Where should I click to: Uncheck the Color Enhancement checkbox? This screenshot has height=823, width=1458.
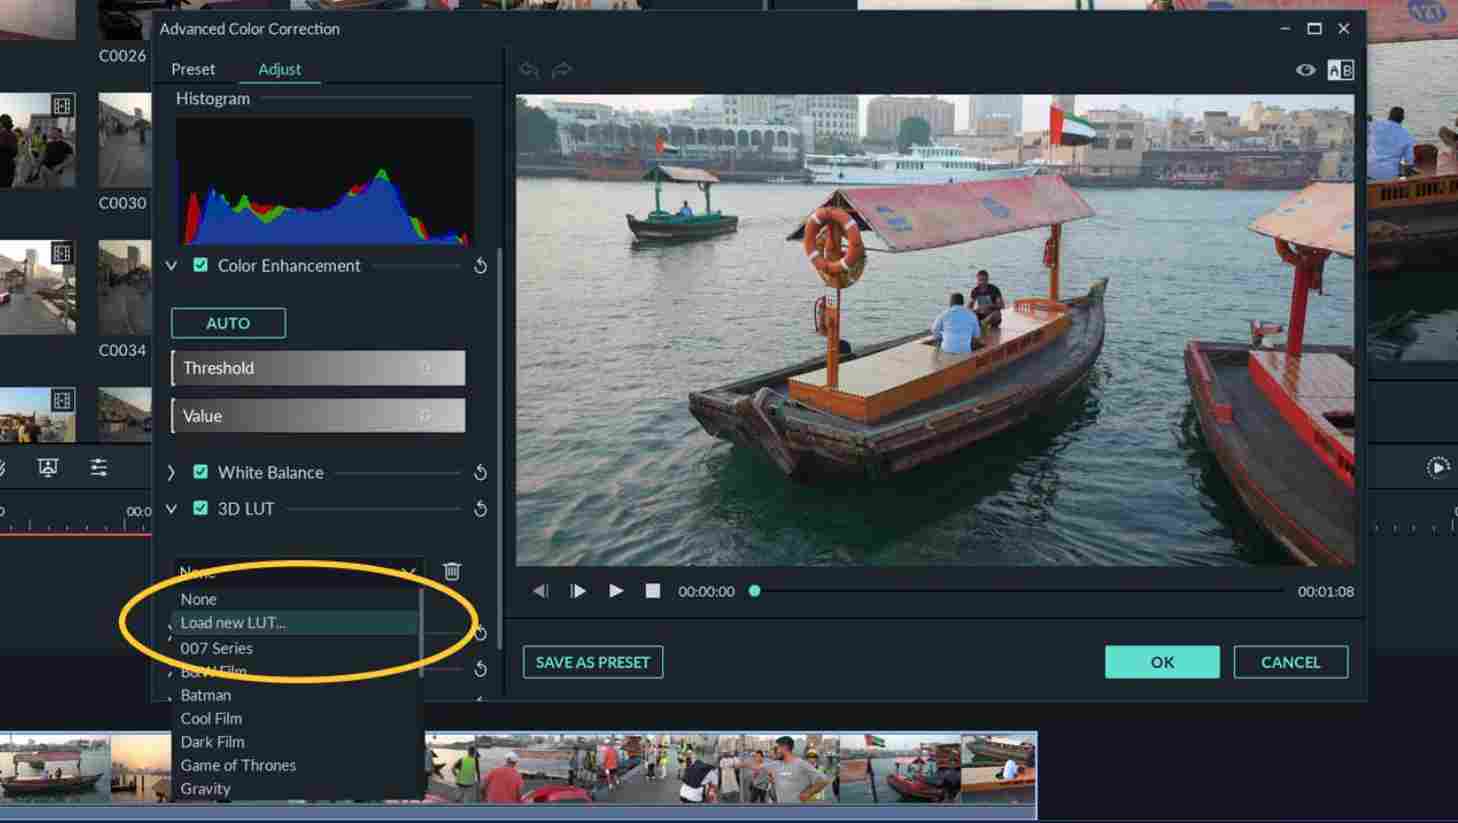point(201,265)
